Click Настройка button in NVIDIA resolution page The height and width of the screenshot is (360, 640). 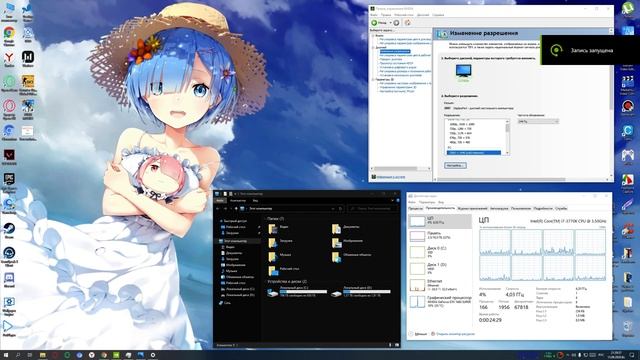point(455,166)
